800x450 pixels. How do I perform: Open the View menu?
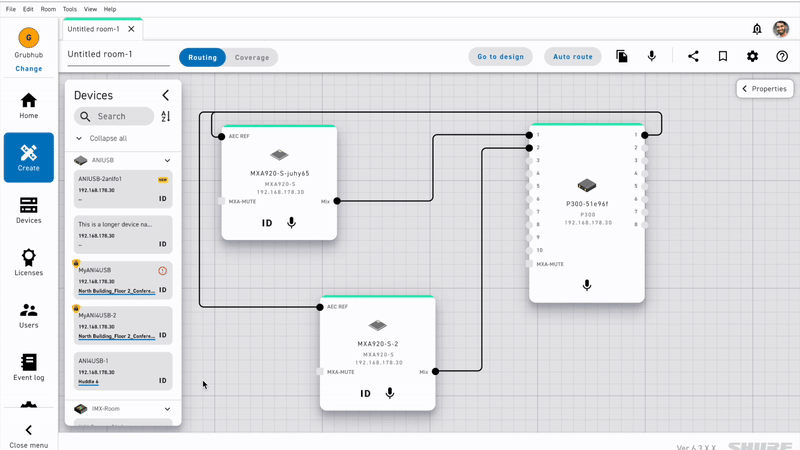90,9
